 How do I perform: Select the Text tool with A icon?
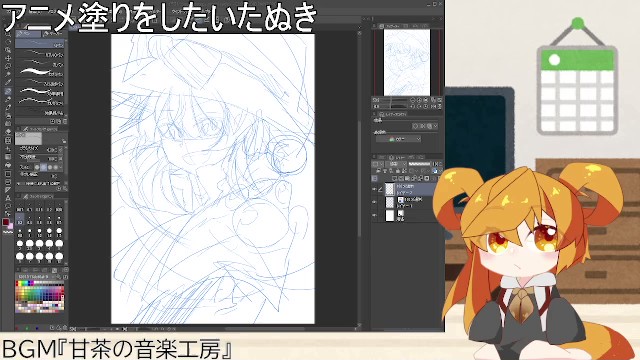[x=8, y=198]
